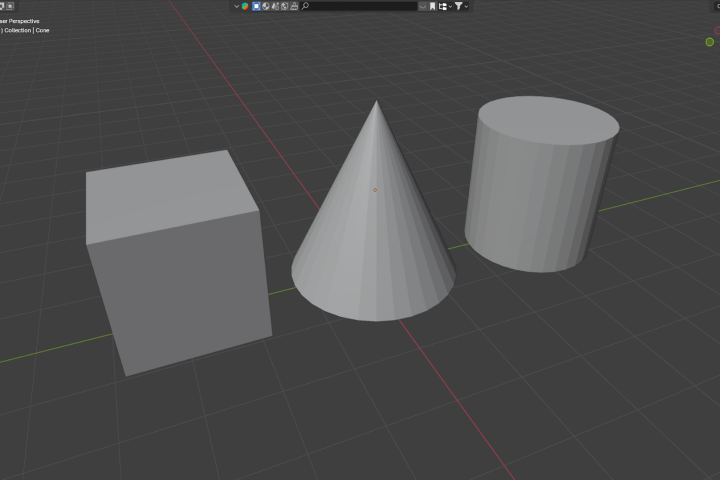Expand the chevron button right of search field
The width and height of the screenshot is (720, 480).
423,6
